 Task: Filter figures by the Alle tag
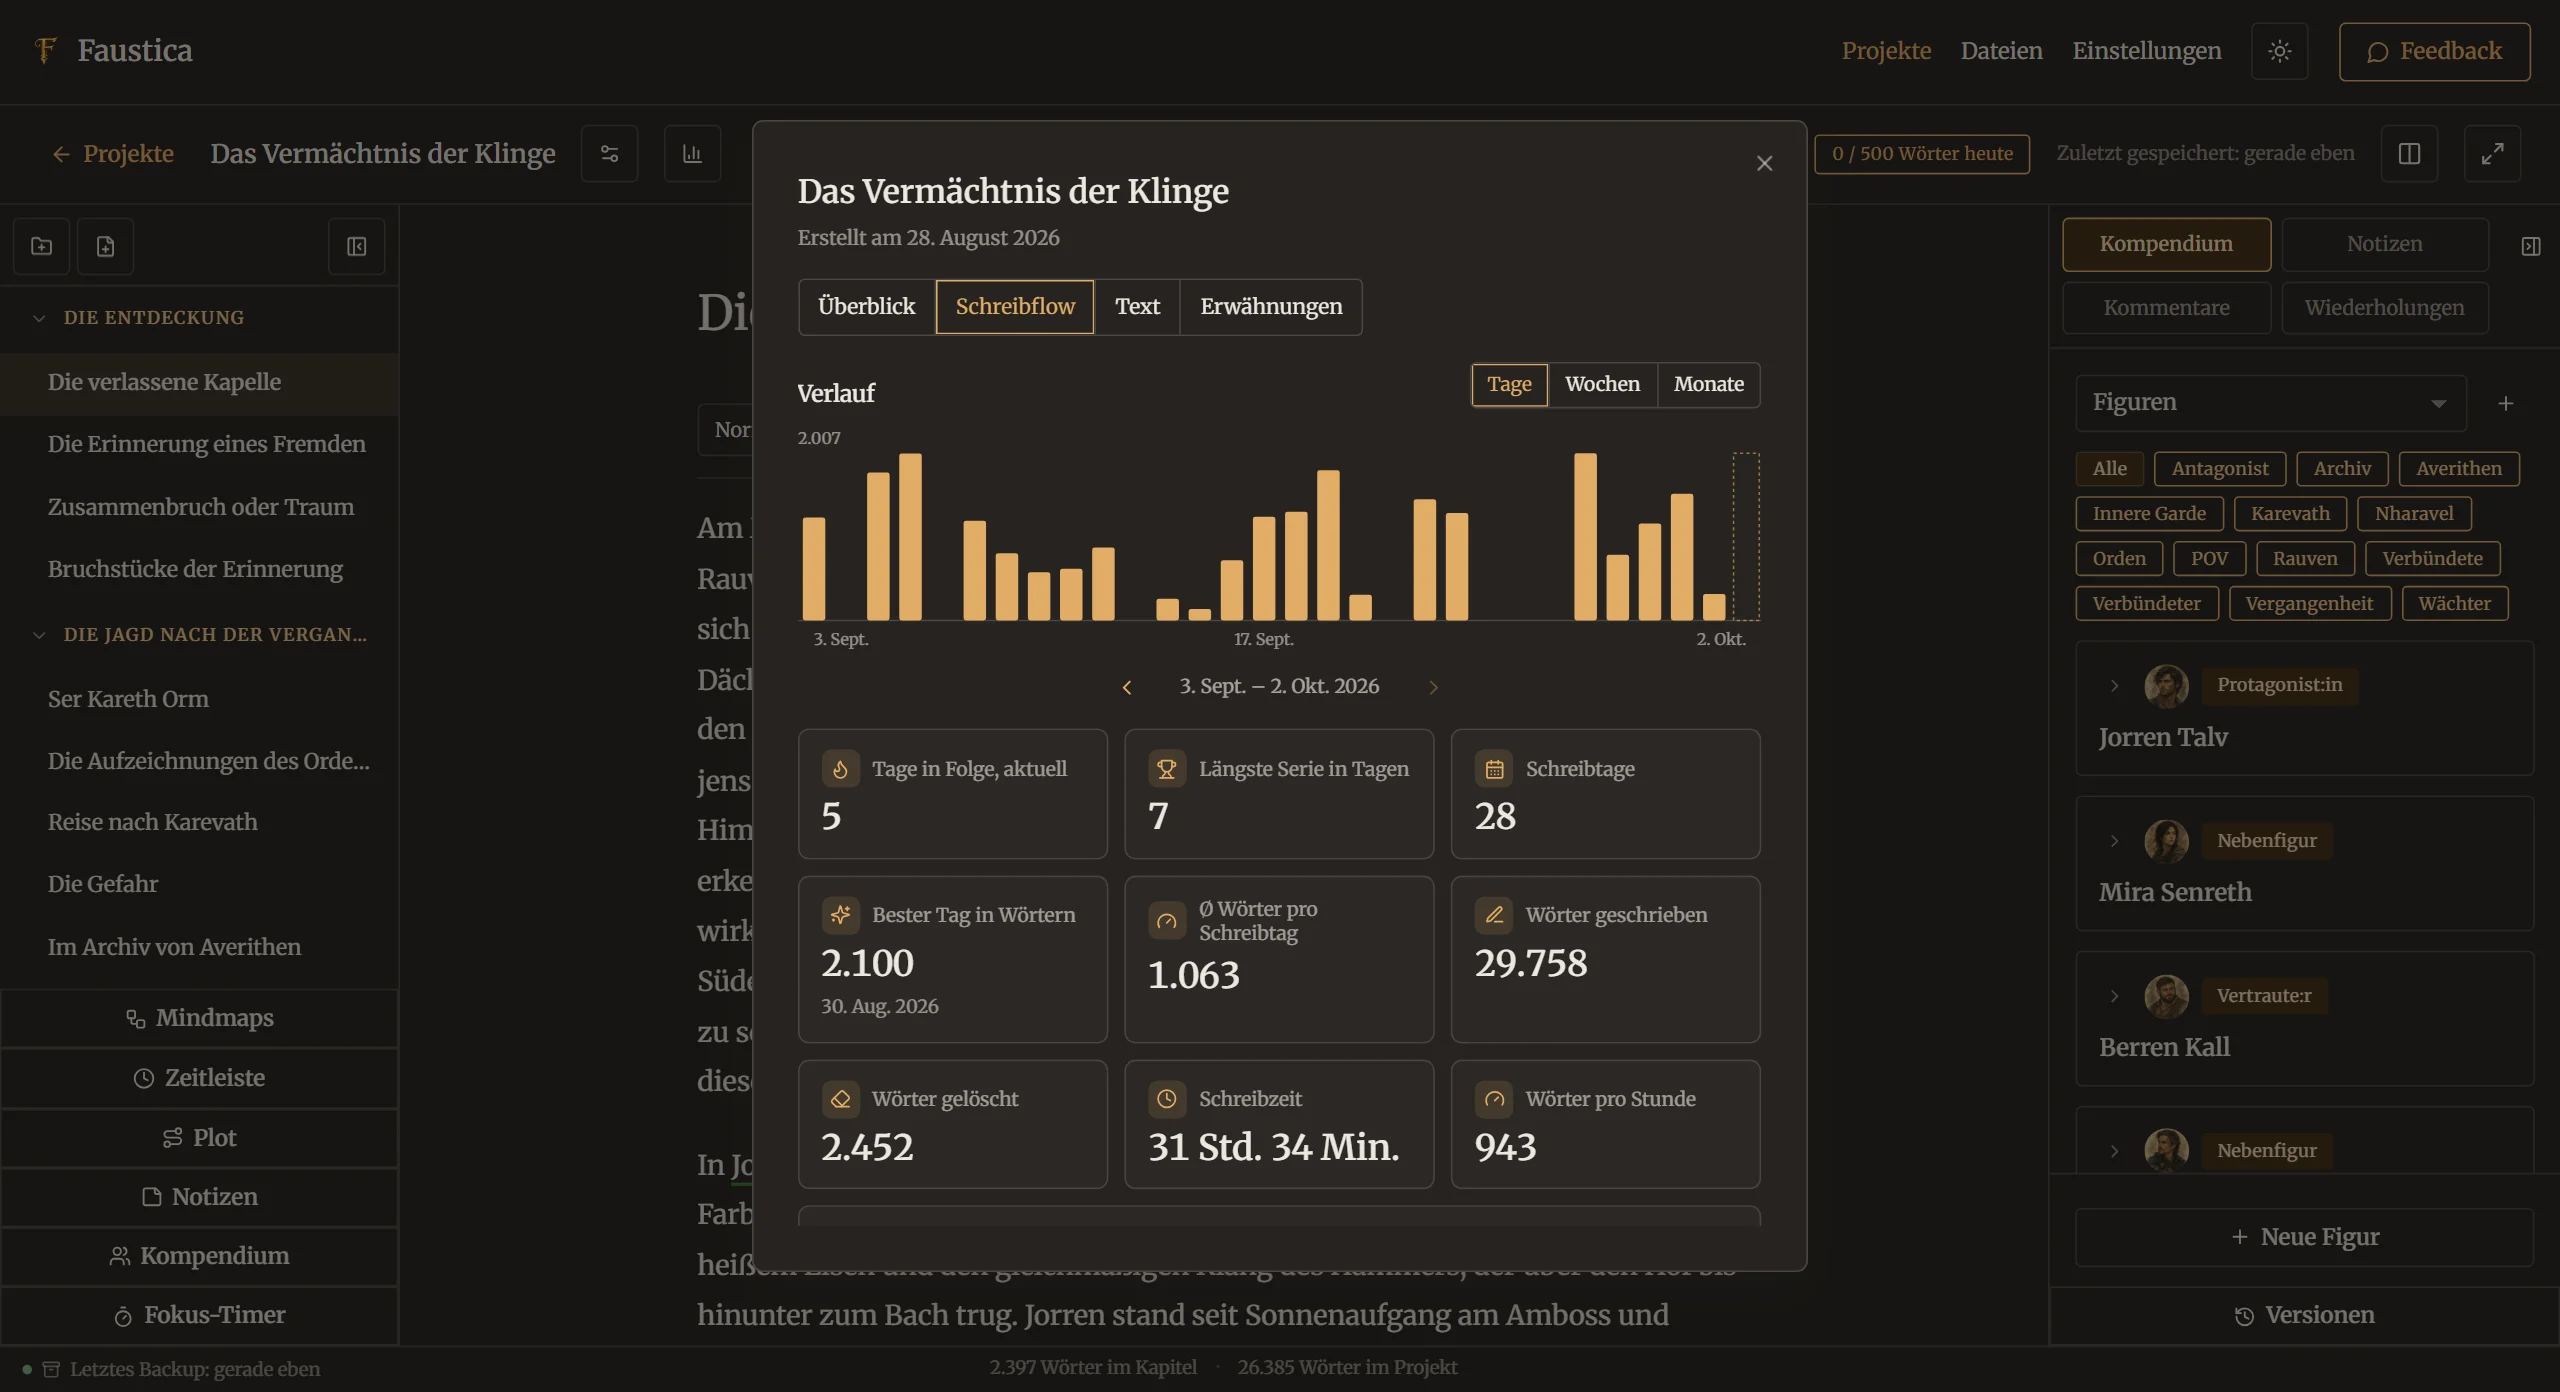pos(2110,468)
